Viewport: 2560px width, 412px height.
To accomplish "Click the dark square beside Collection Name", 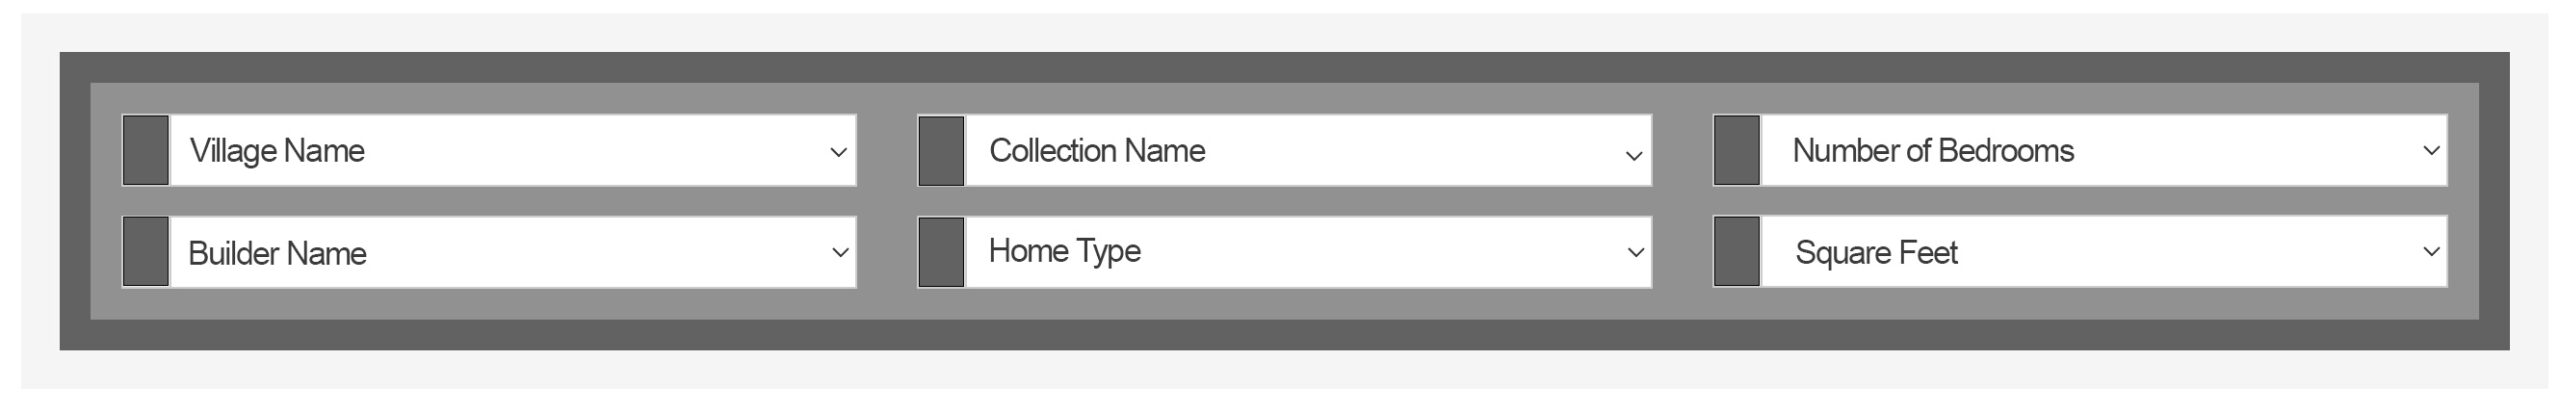I will click(x=941, y=150).
